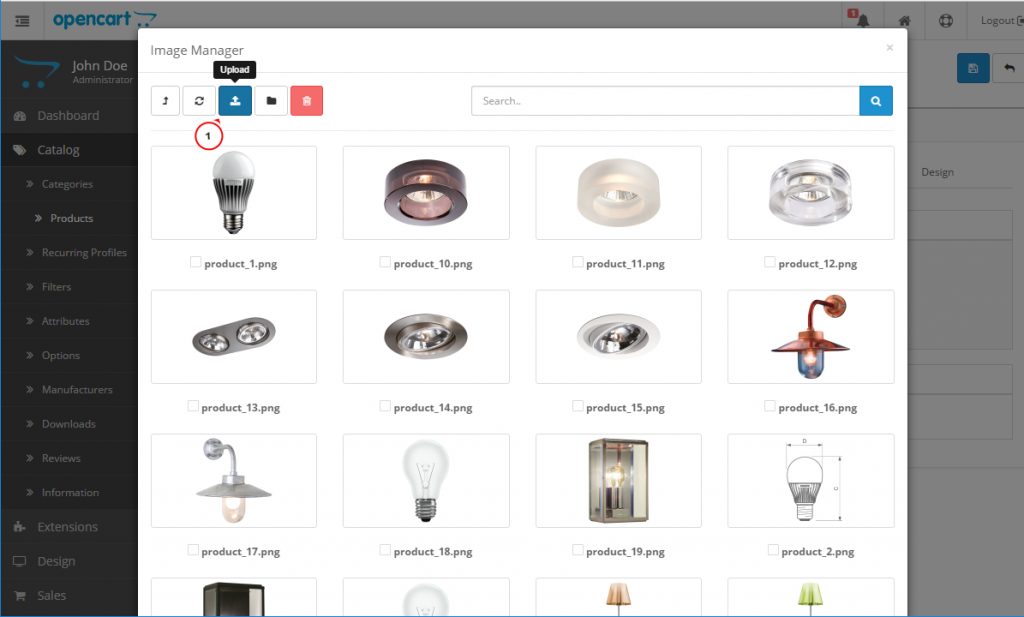Switch to the Design tab behind dialog
This screenshot has height=617, width=1024.
pyautogui.click(x=937, y=172)
